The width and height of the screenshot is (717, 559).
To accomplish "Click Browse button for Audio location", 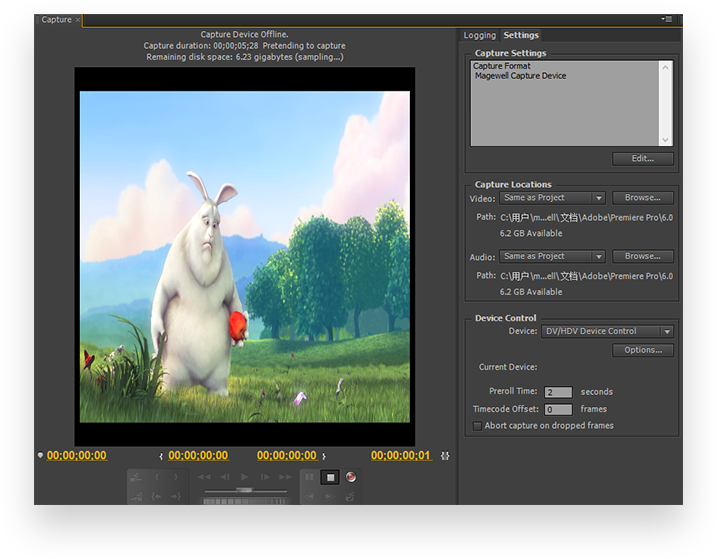I will (x=642, y=256).
